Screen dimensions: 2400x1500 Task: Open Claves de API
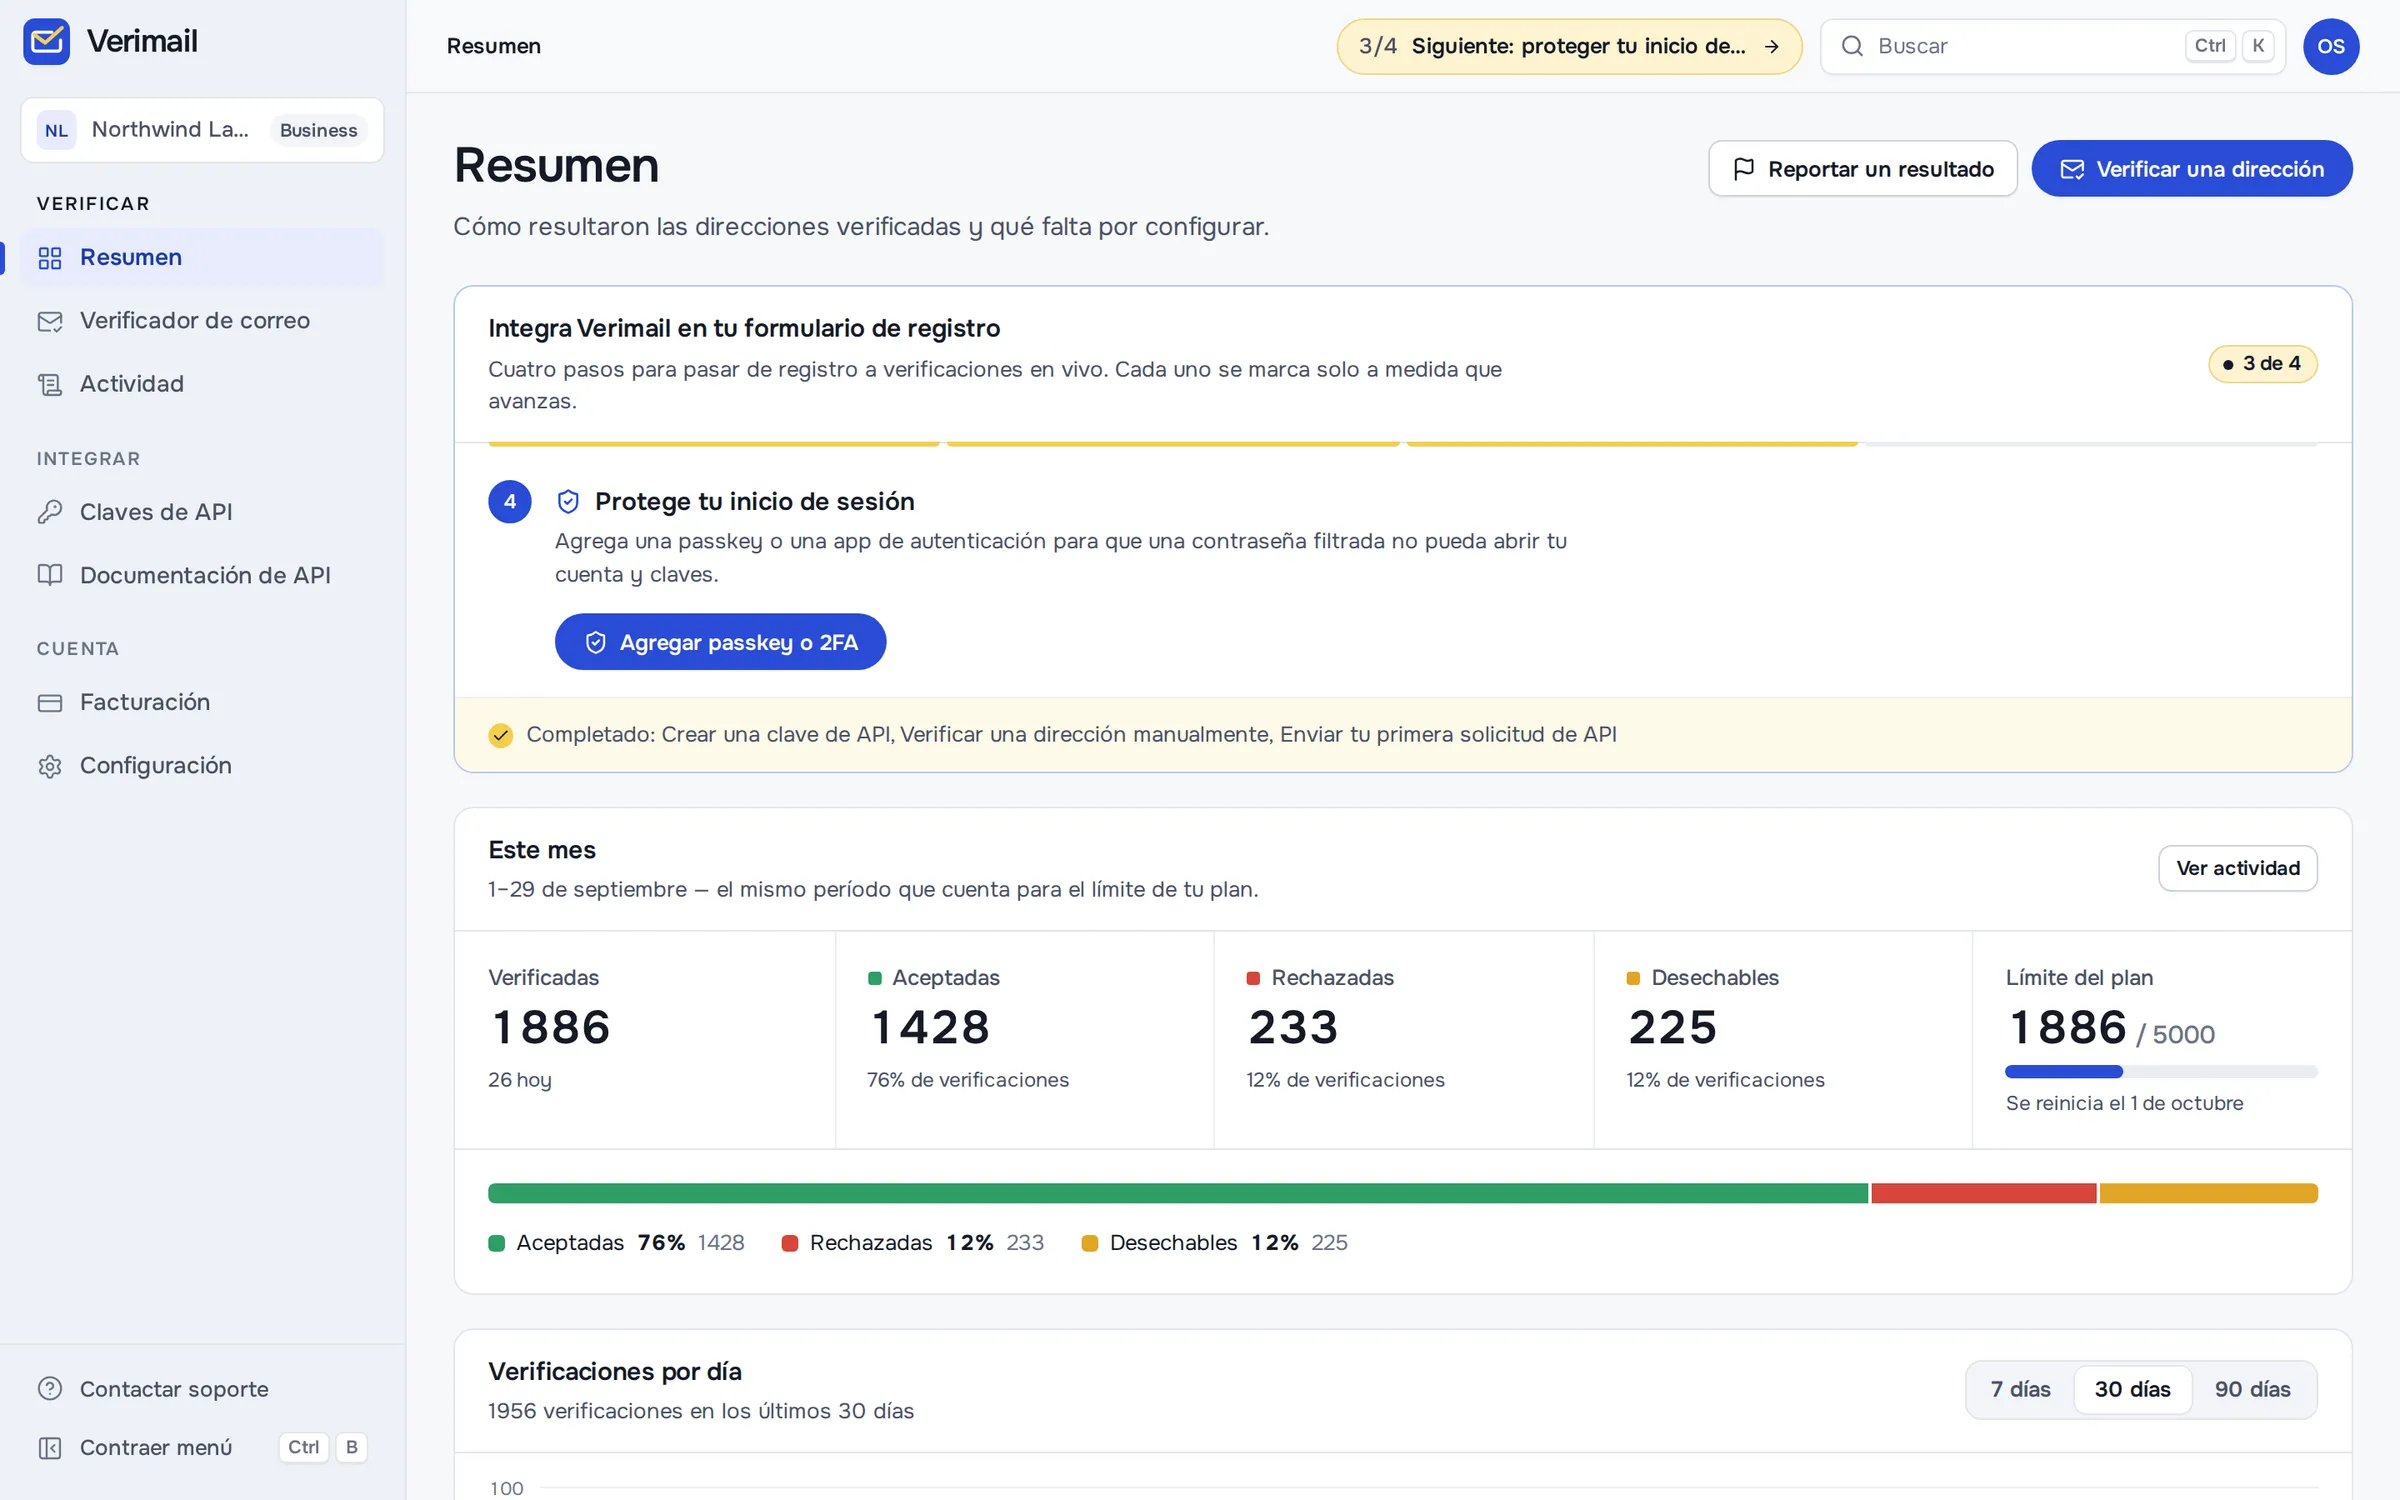click(x=202, y=512)
